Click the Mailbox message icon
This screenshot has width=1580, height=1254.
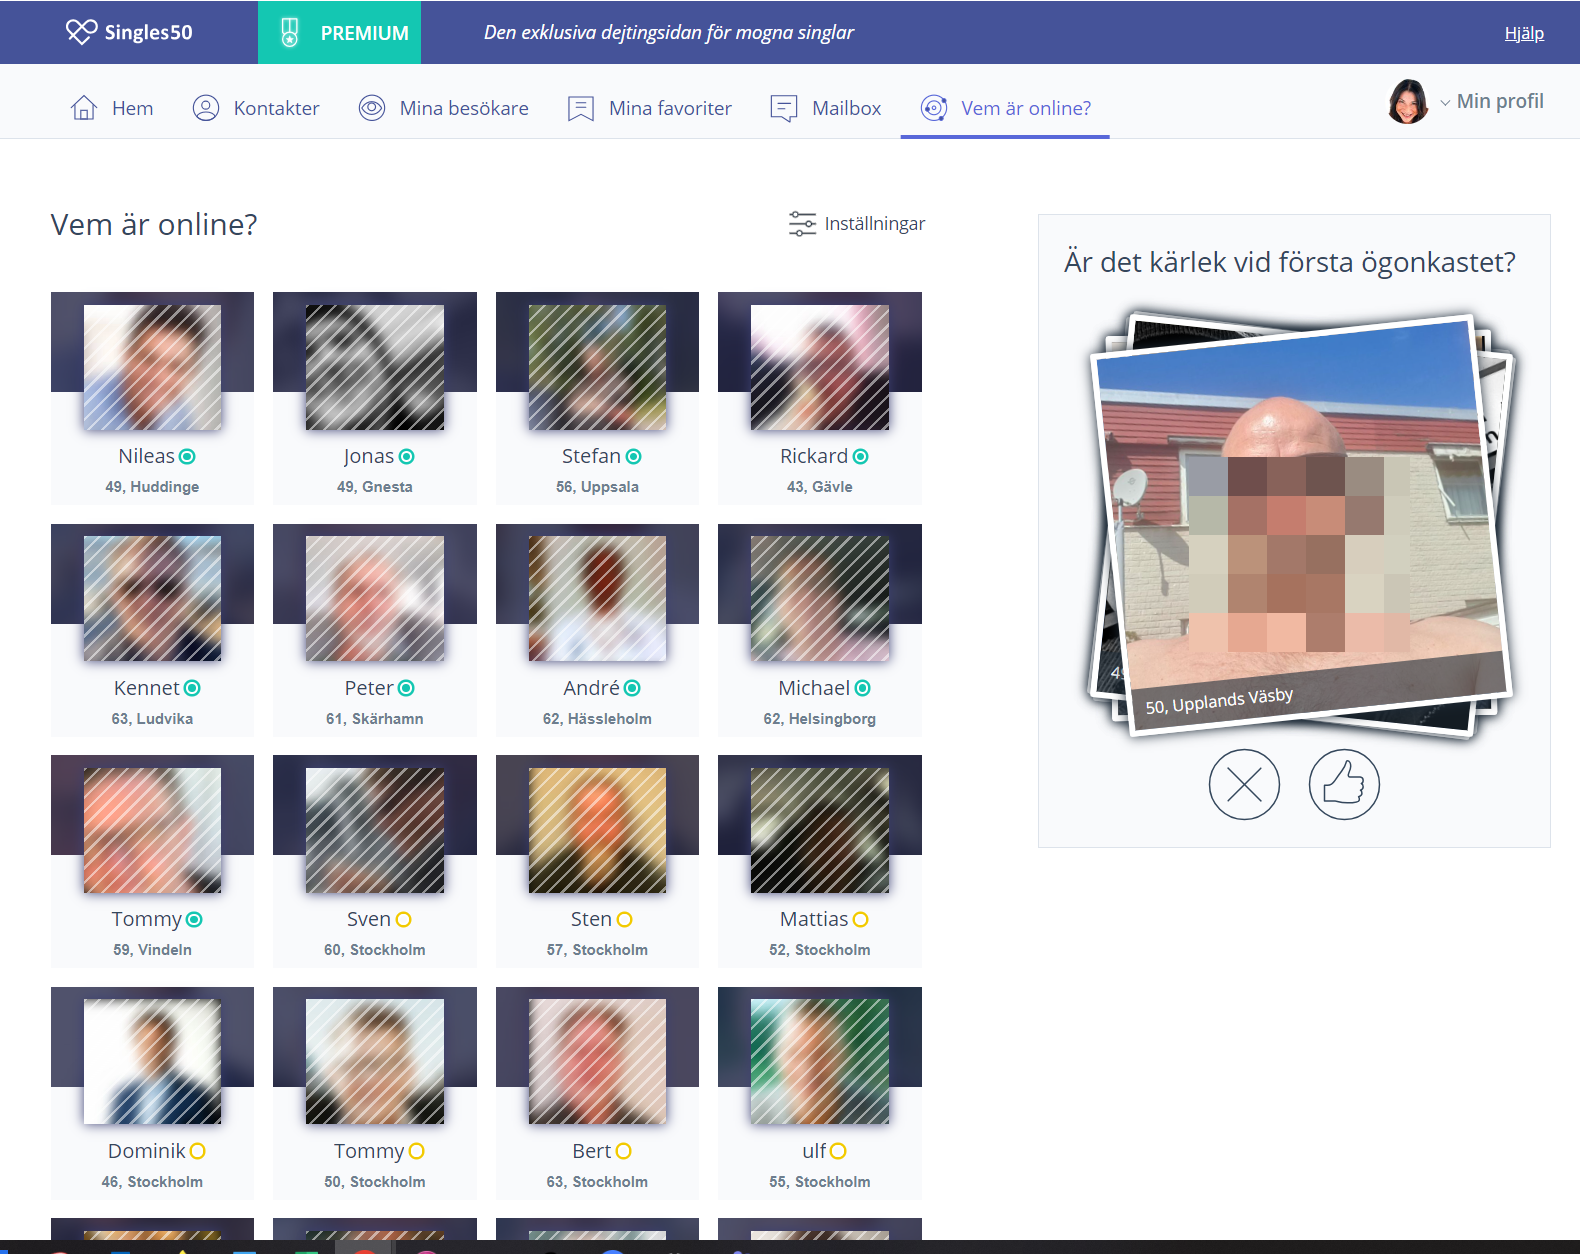[784, 108]
